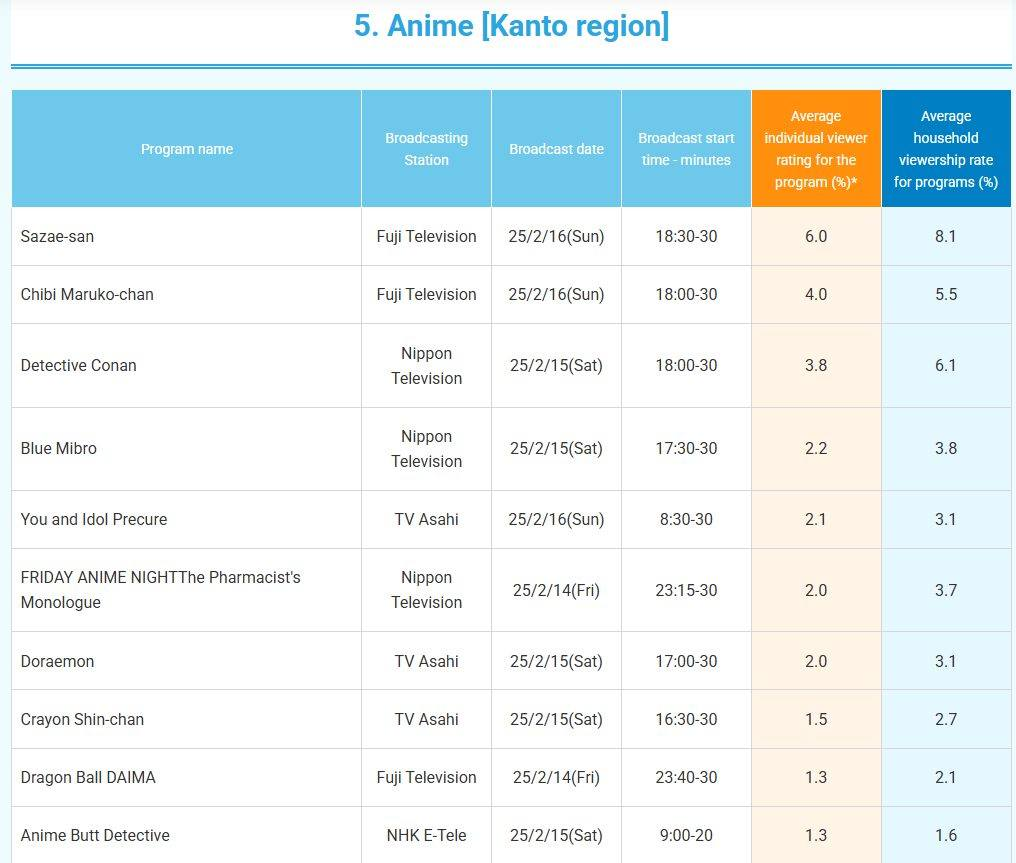The height and width of the screenshot is (863, 1016).
Task: Click start time '17:30-30' for Blue Mibro
Action: pyautogui.click(x=686, y=448)
